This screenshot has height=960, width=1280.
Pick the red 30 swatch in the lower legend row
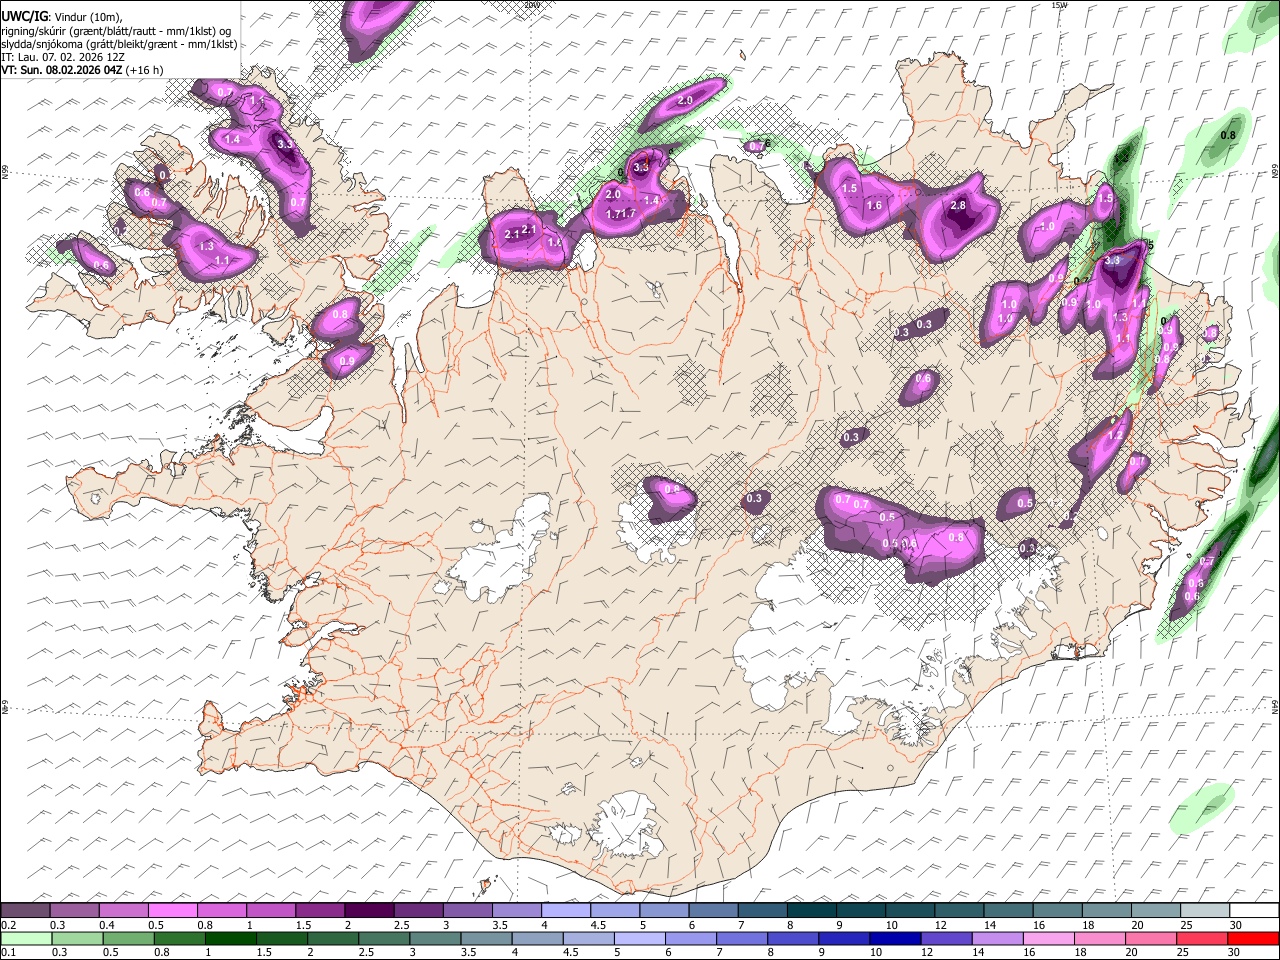point(1253,938)
